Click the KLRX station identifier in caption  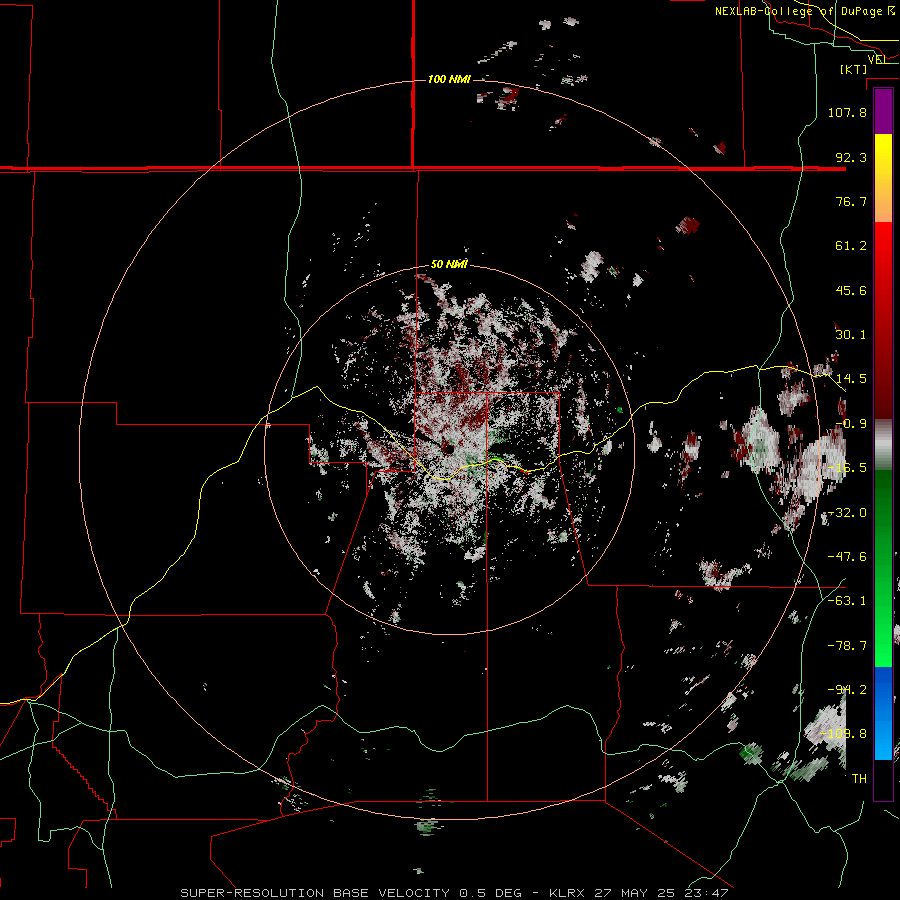tap(567, 893)
